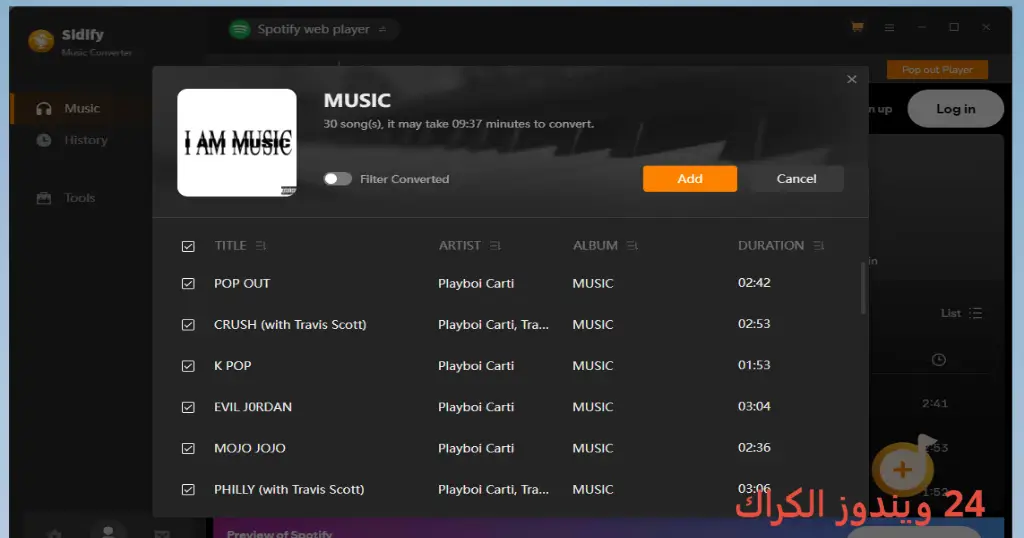
Task: Click the MOJO JOJO song title
Action: pos(249,448)
